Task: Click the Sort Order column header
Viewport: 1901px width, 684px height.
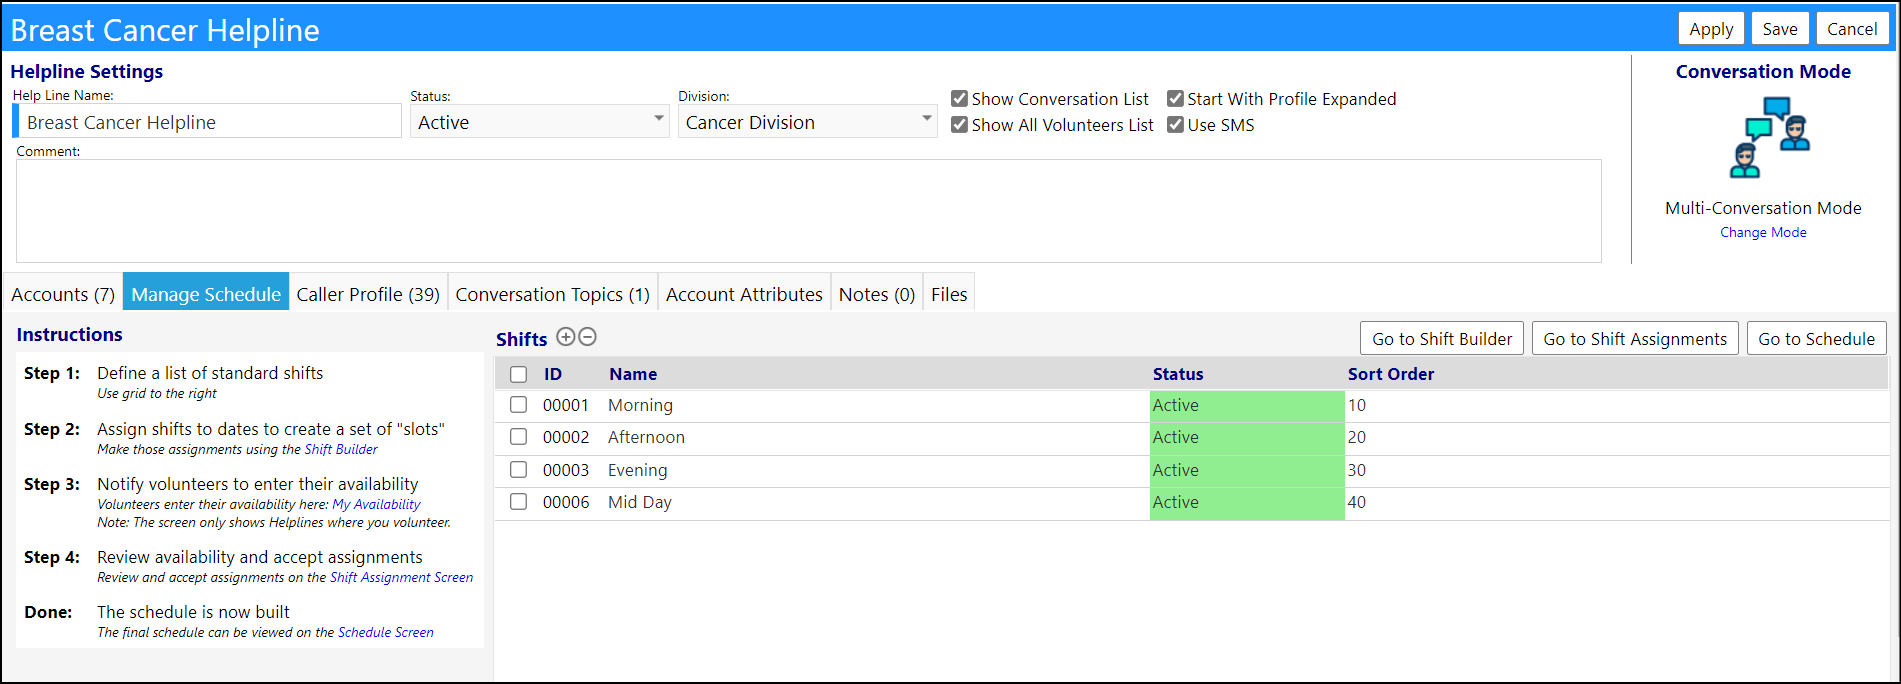Action: [x=1390, y=374]
